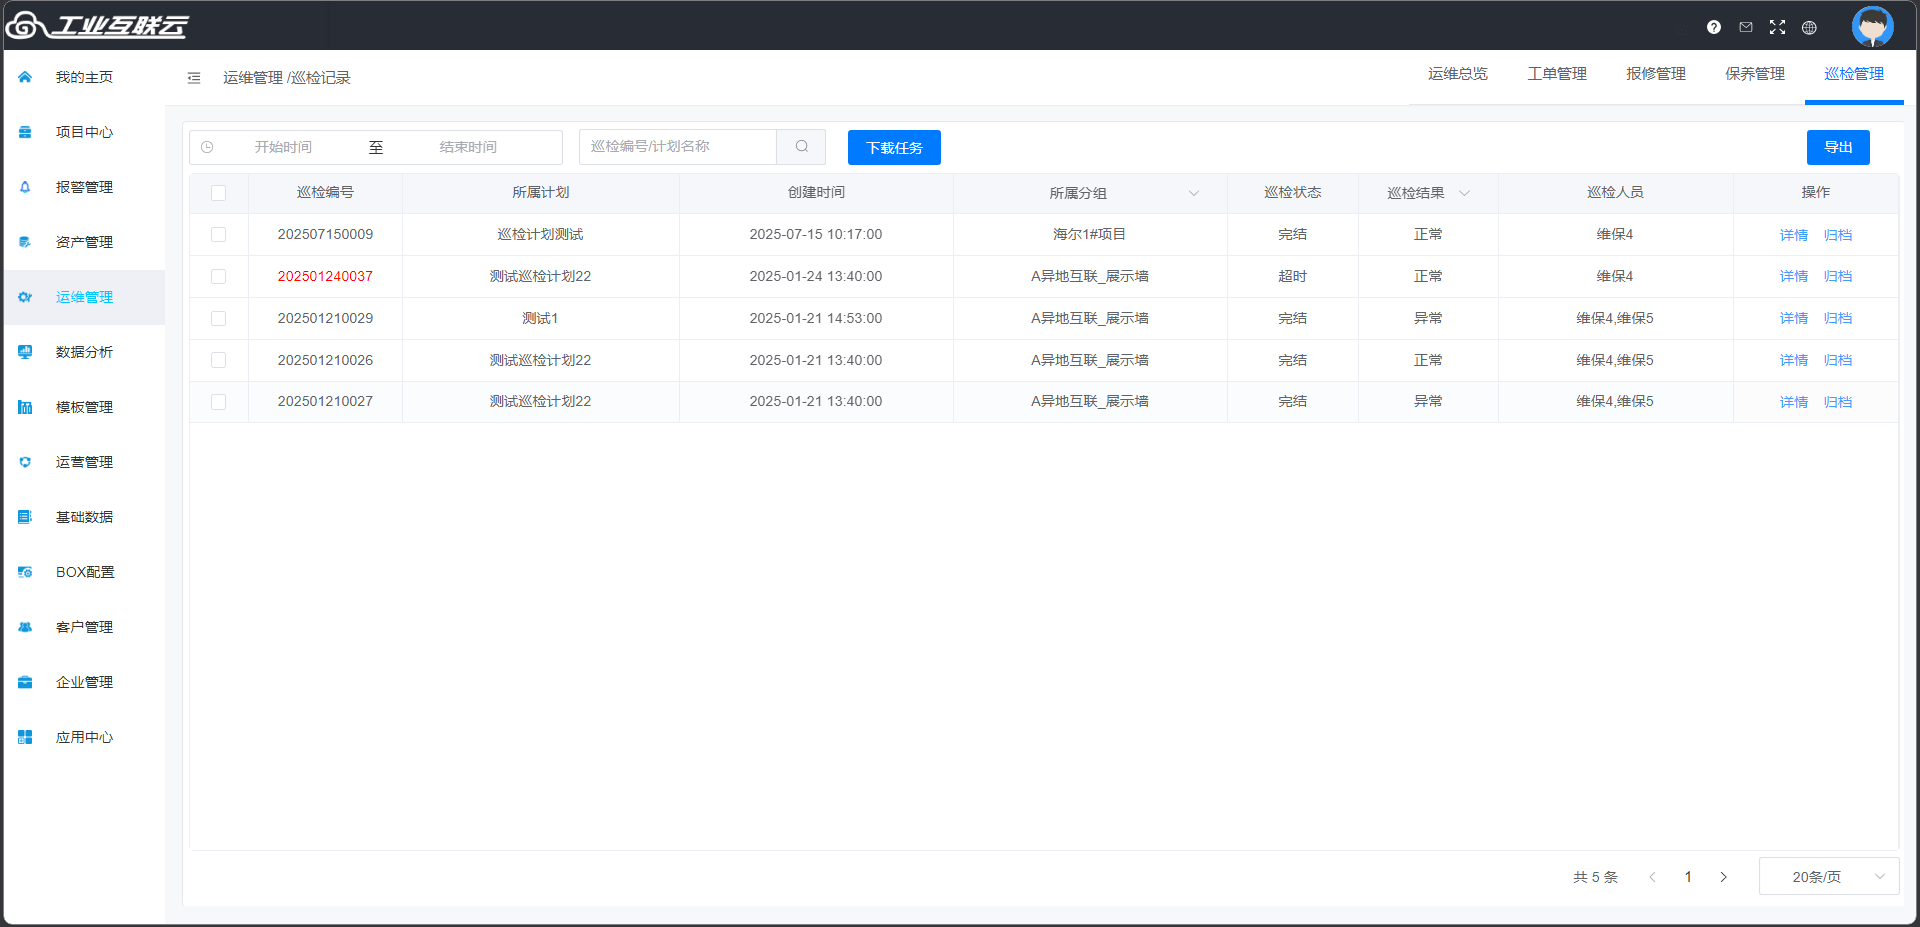Click the briefcase icon beside 企业管理

pyautogui.click(x=25, y=682)
